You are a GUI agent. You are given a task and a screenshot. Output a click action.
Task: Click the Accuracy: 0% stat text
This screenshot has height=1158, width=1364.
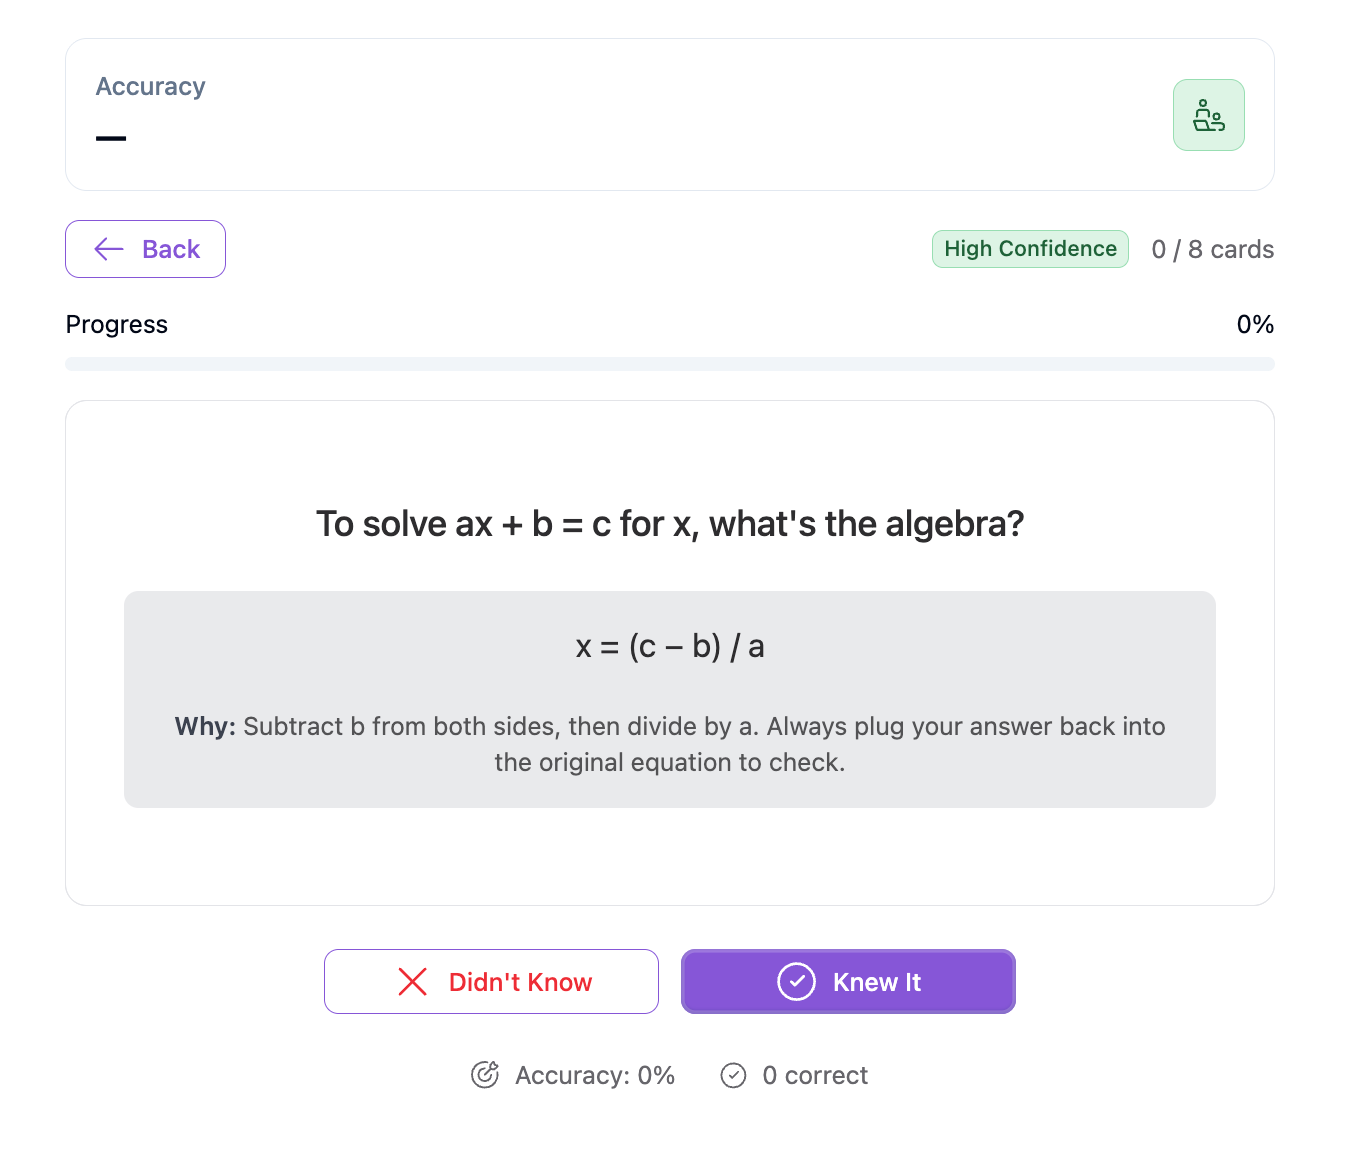coord(595,1075)
